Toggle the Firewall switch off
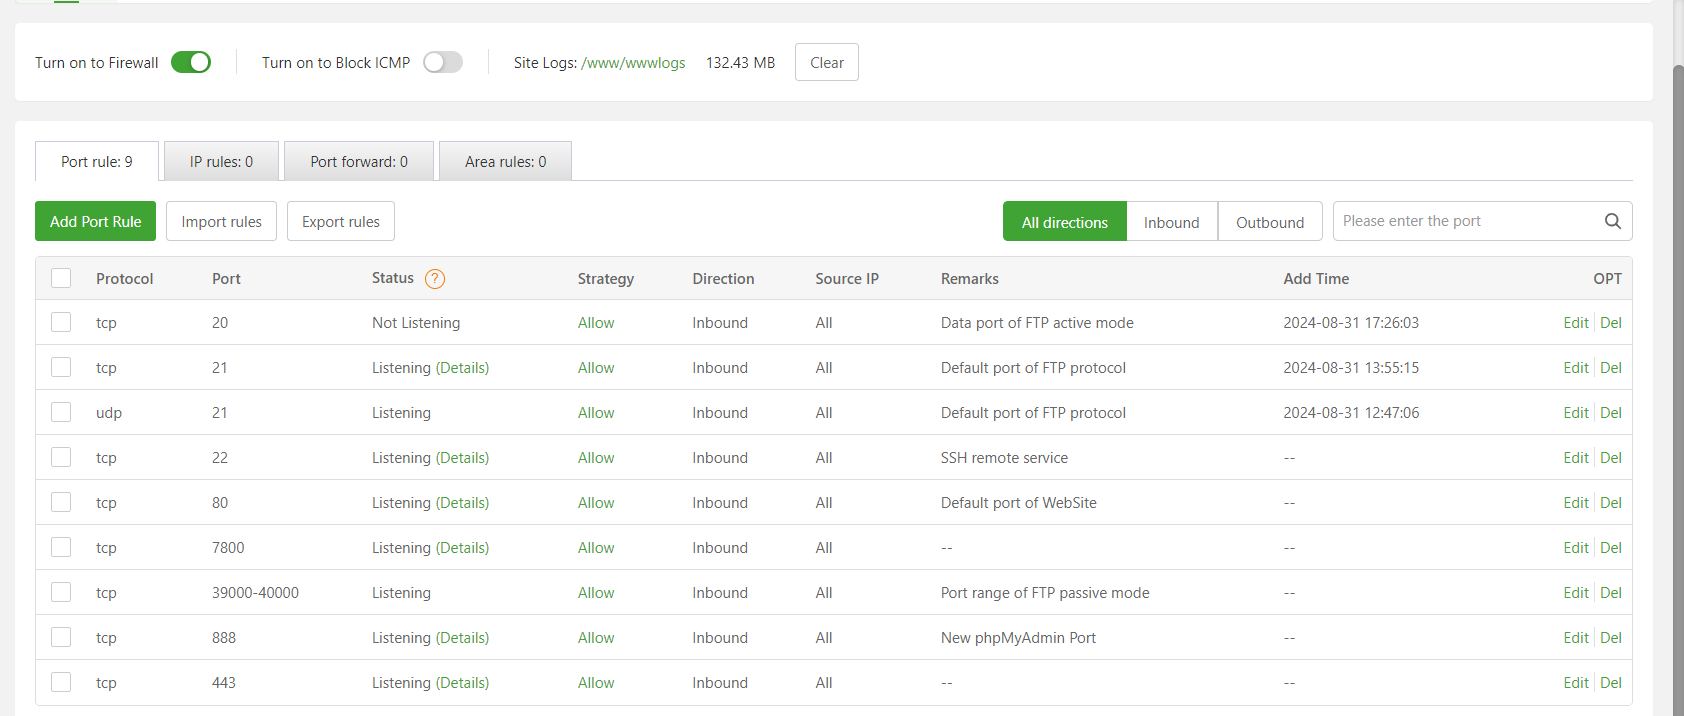 coord(191,62)
